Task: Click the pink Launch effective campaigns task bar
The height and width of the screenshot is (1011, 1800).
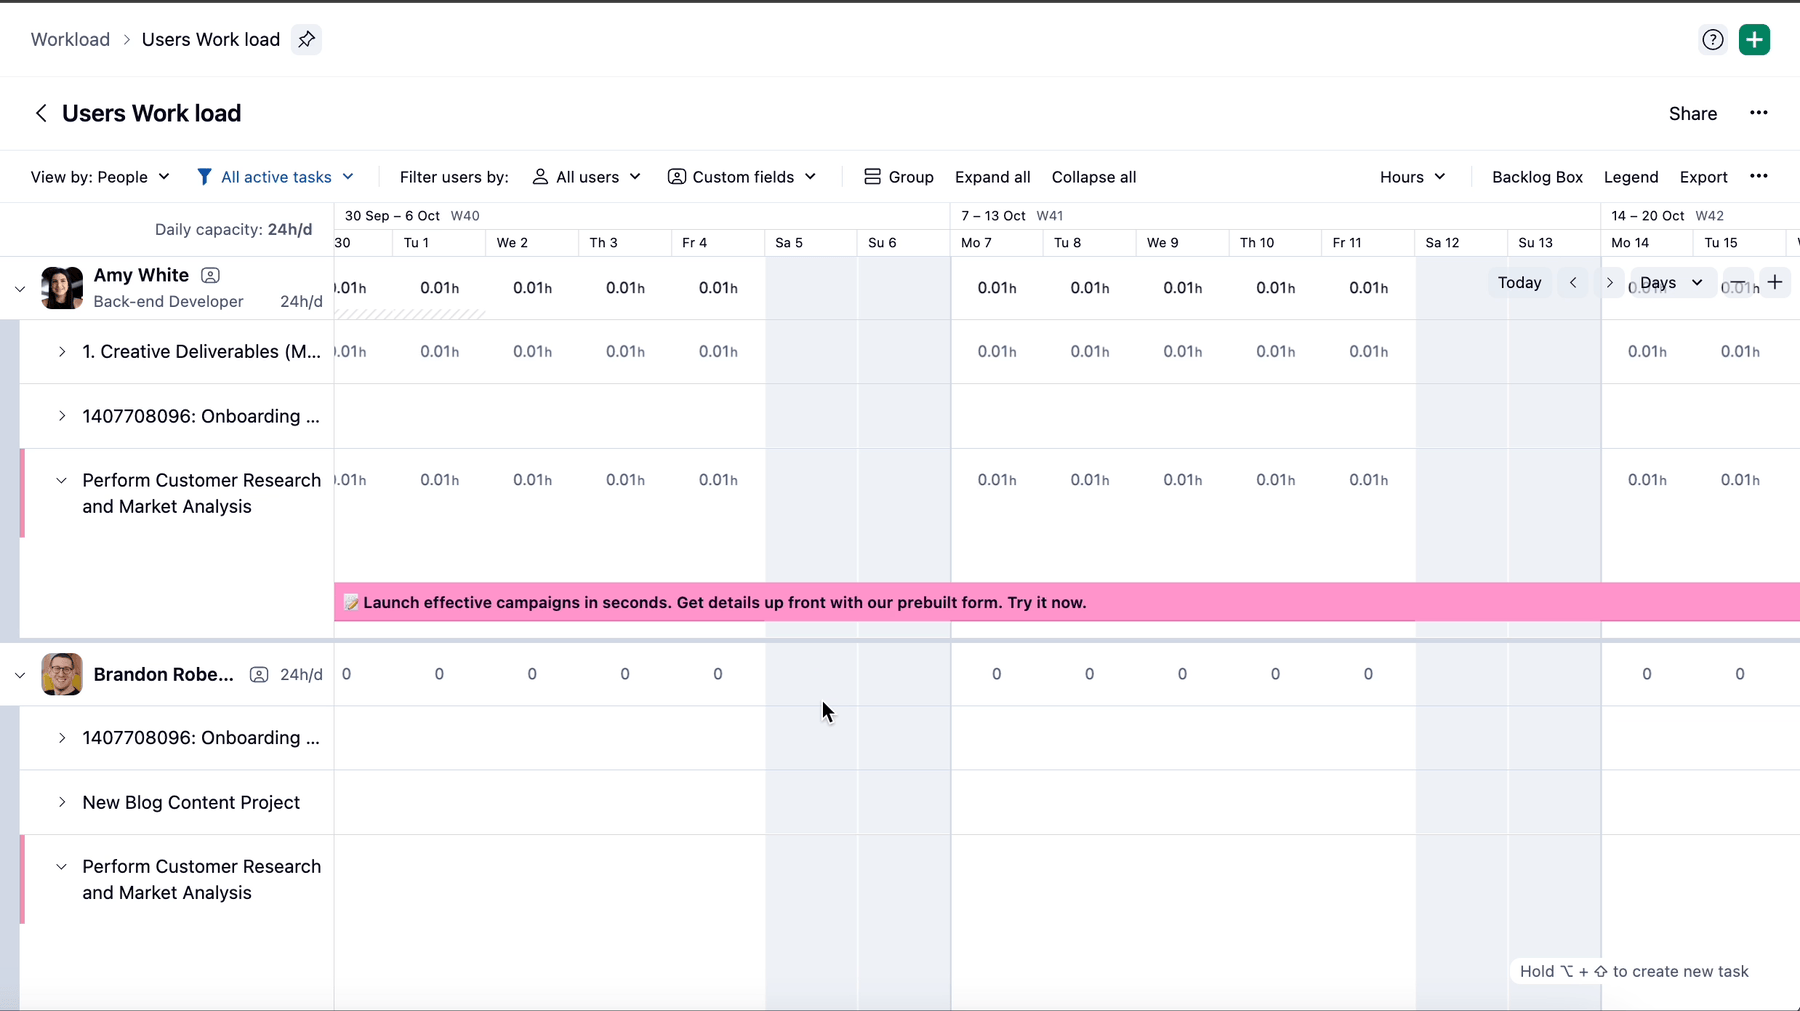Action: (1066, 602)
